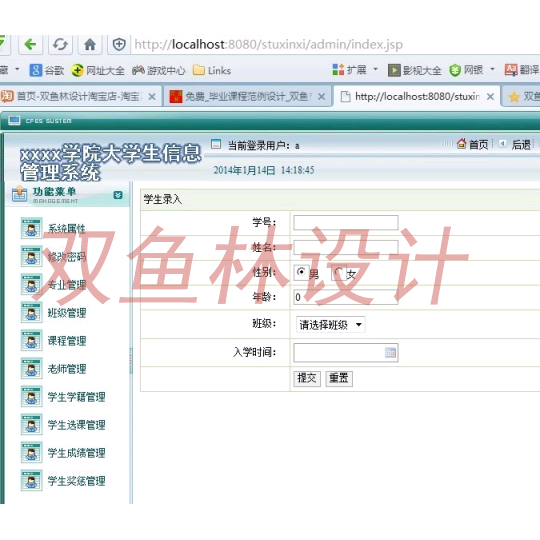Open the 影视大全 toolbar item

point(414,70)
